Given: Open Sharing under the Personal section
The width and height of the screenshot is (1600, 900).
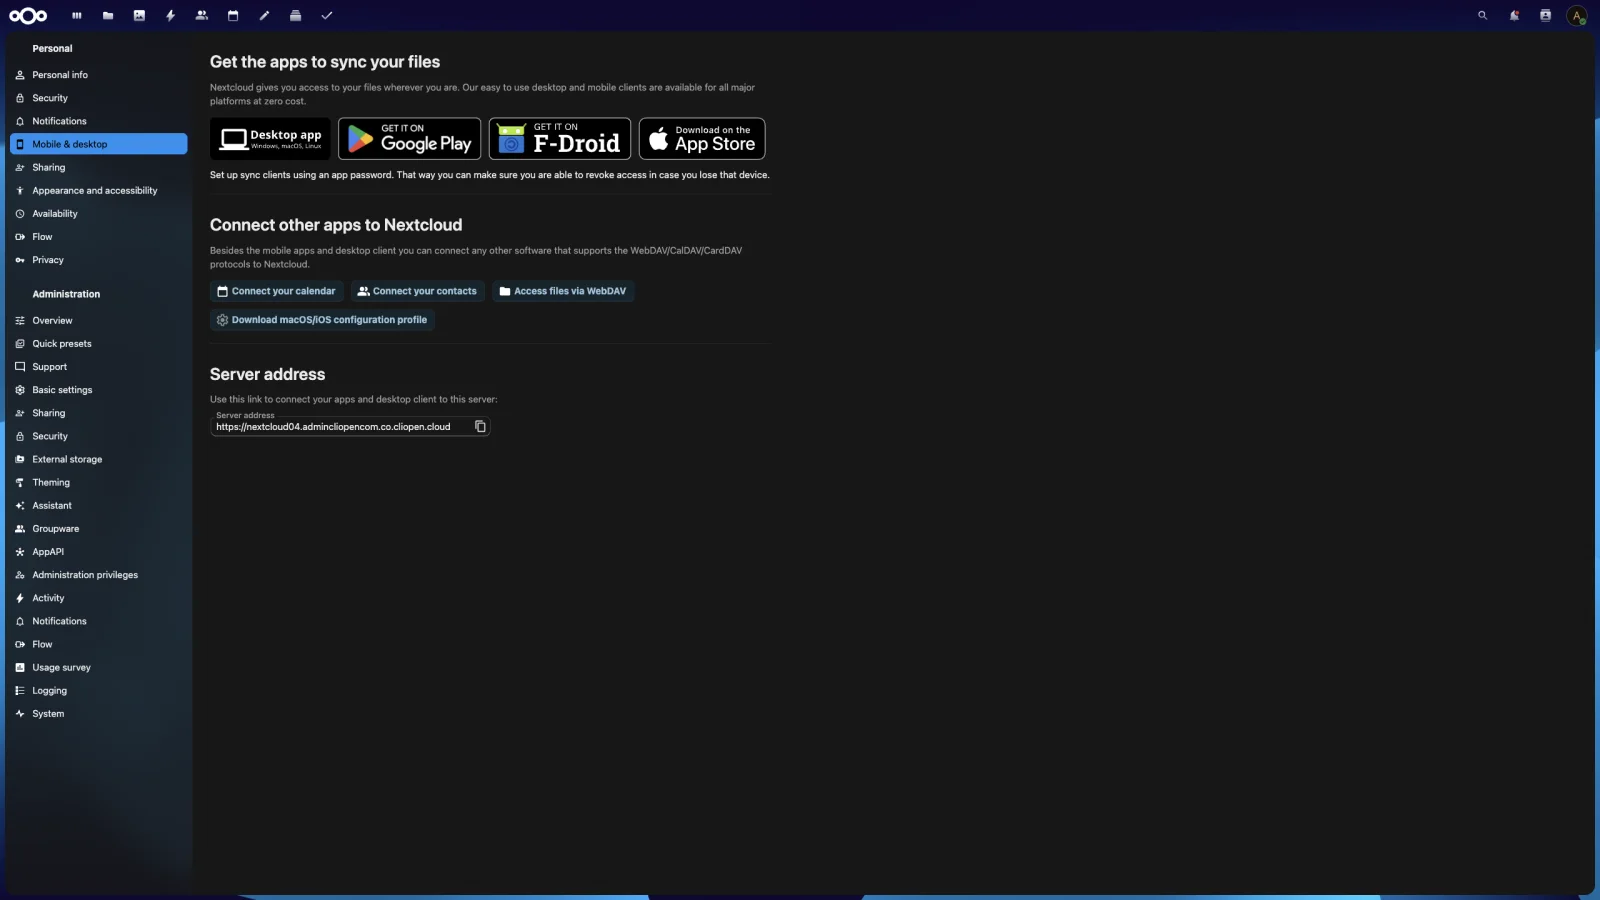Looking at the screenshot, I should coord(99,167).
